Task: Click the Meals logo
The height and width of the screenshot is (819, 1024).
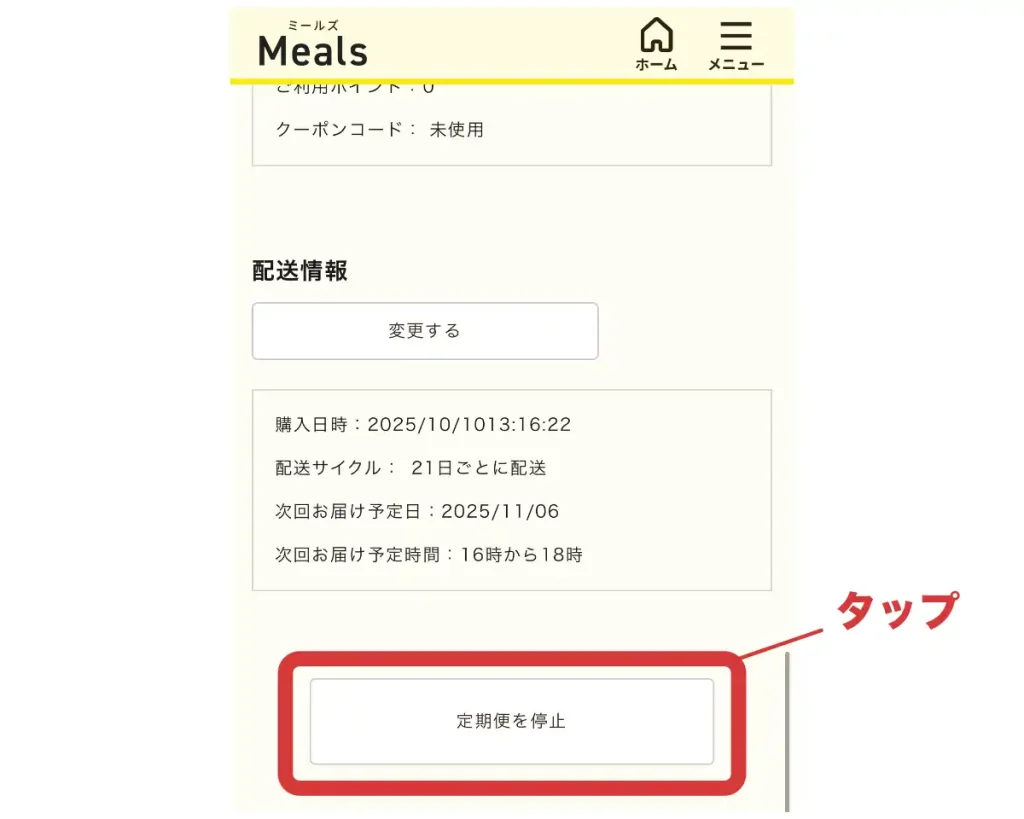Action: tap(313, 50)
